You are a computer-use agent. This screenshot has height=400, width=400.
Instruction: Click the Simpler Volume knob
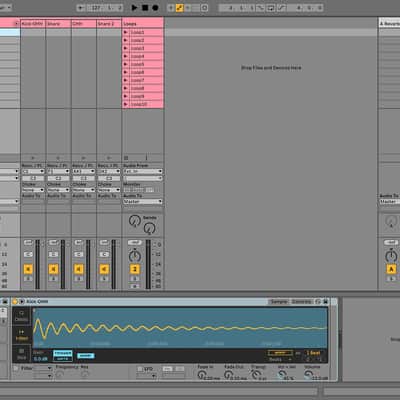tap(309, 375)
